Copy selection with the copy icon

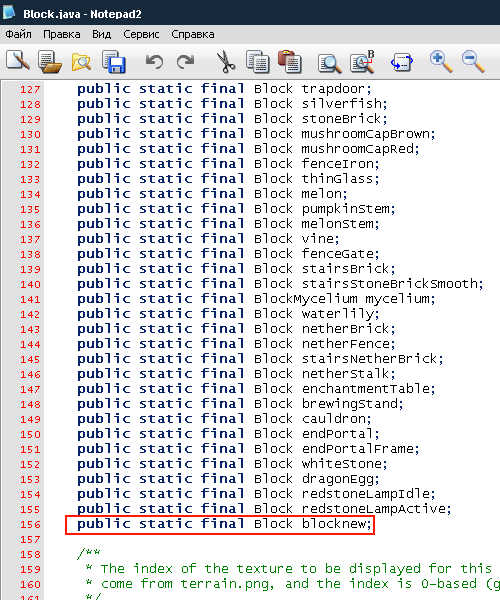click(x=257, y=61)
